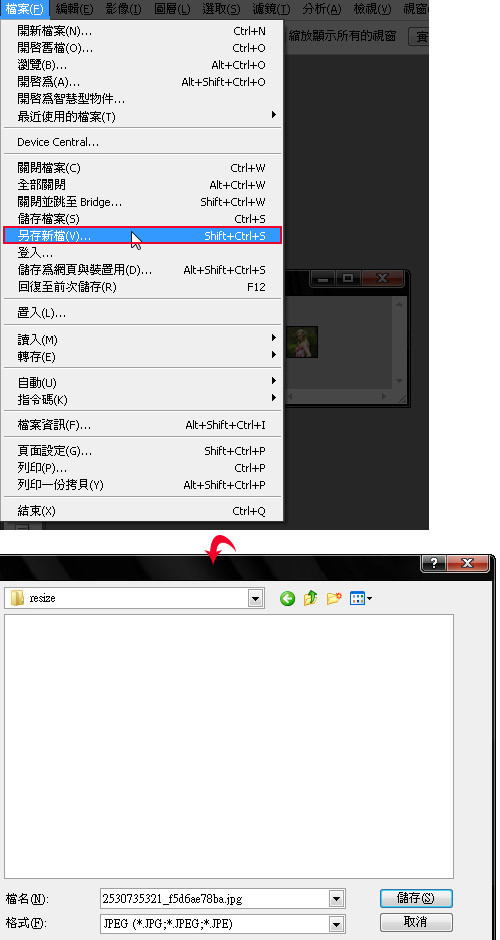
Task: Select 開啟為(A)... menu entry
Action: coord(142,82)
